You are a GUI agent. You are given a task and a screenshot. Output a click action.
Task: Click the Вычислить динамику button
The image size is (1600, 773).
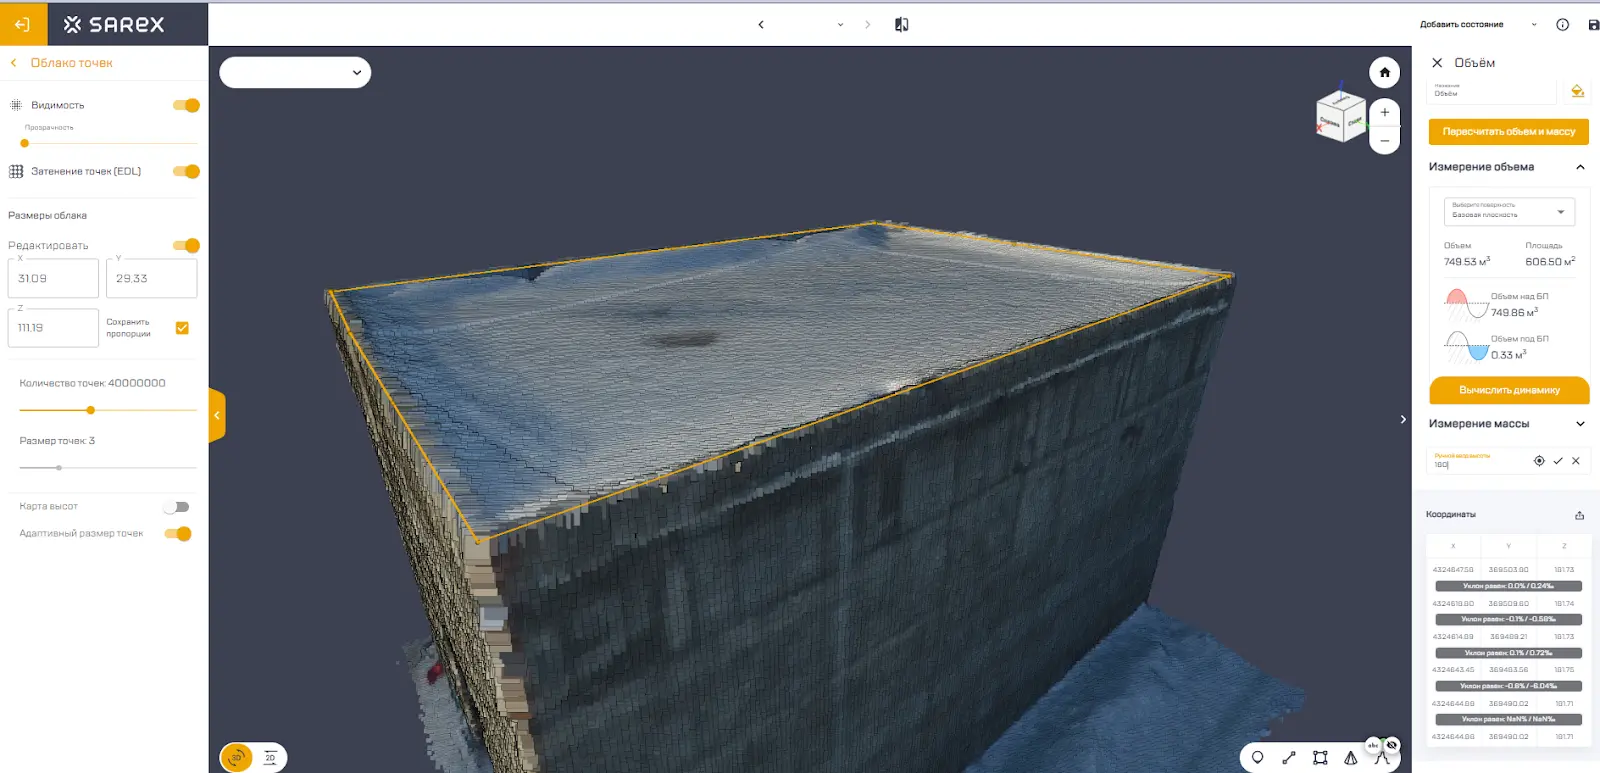(x=1508, y=390)
